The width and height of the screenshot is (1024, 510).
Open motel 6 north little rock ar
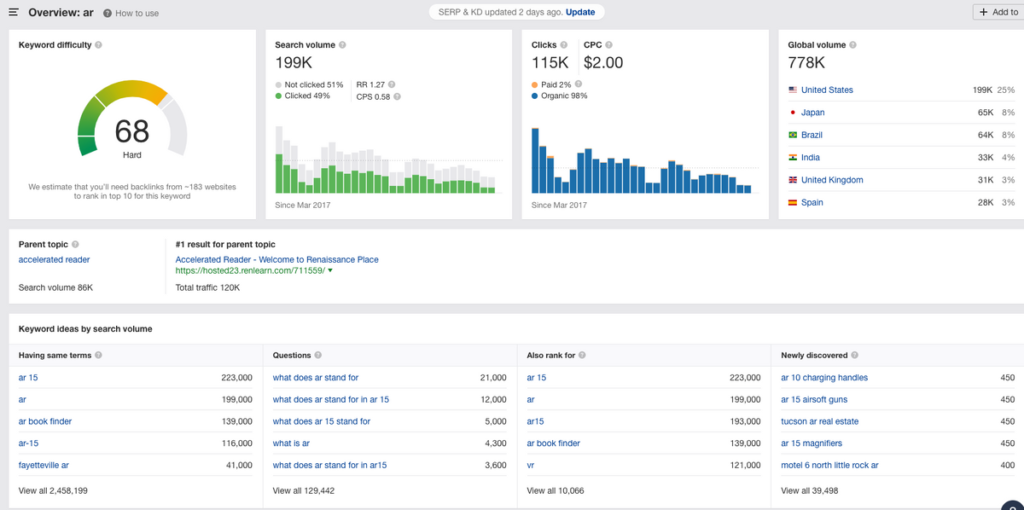tap(829, 466)
